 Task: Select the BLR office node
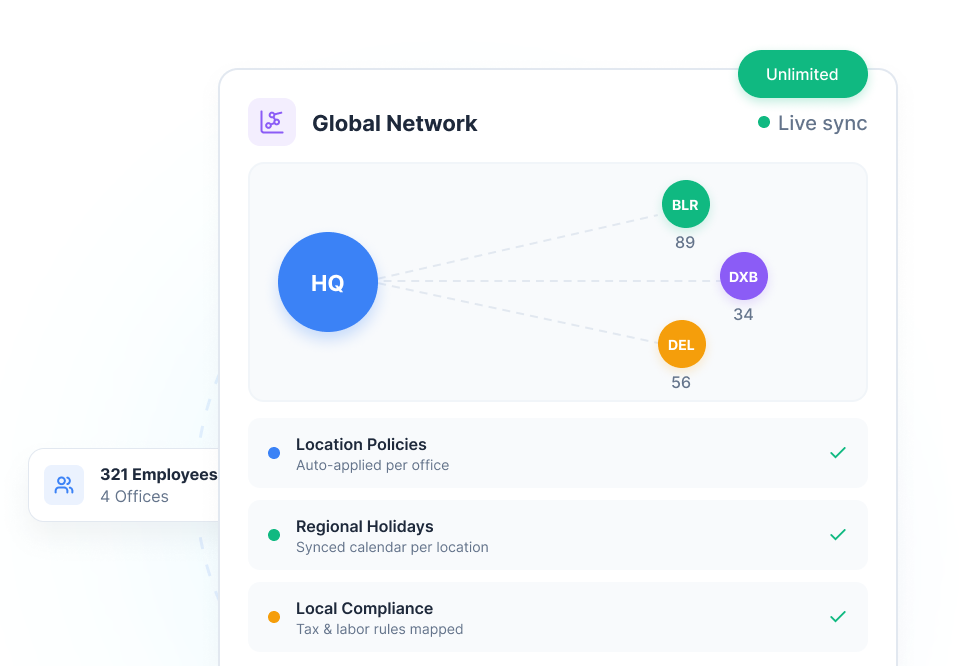pos(685,204)
